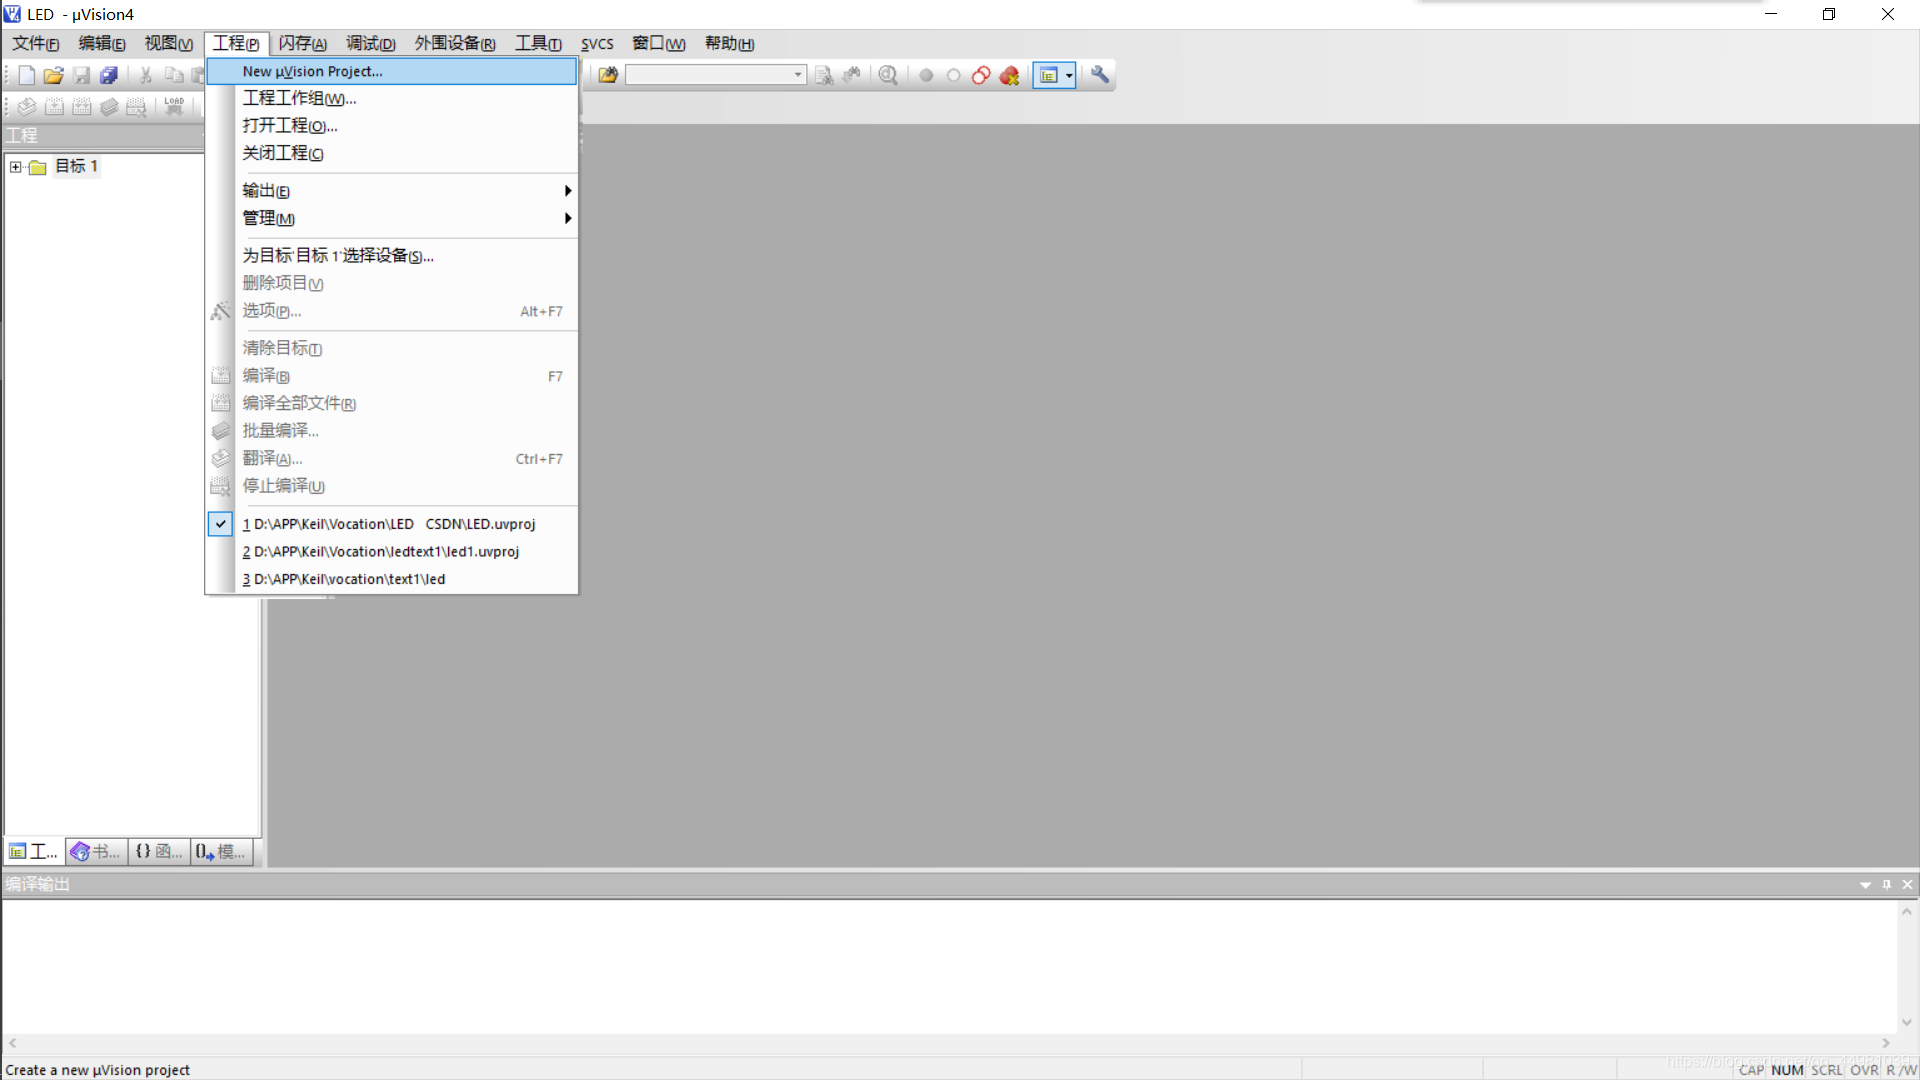Image resolution: width=1920 pixels, height=1080 pixels.
Task: Select 为目标 目标1 选择设备 option
Action: tap(338, 255)
